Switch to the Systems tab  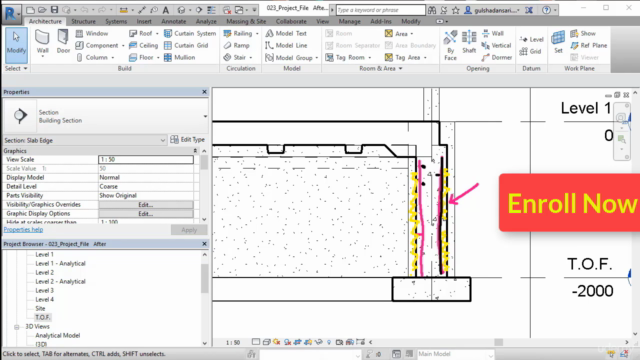click(x=116, y=21)
